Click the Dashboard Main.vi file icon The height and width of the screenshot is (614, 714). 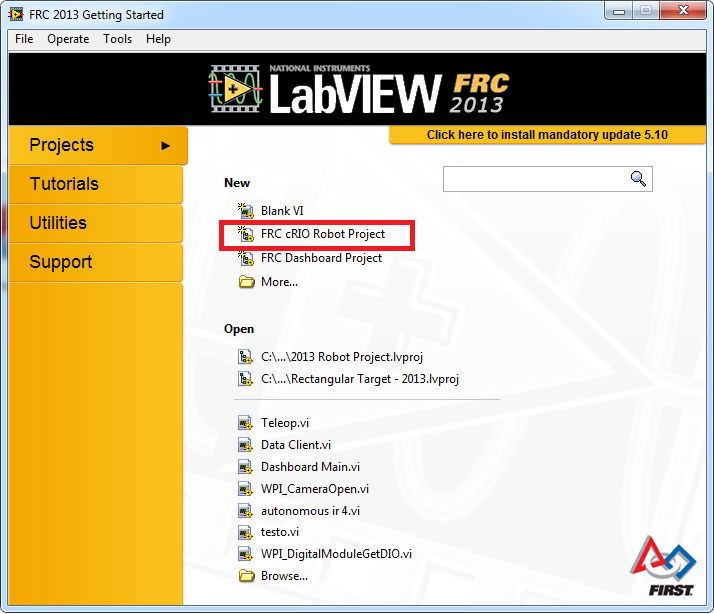point(245,467)
